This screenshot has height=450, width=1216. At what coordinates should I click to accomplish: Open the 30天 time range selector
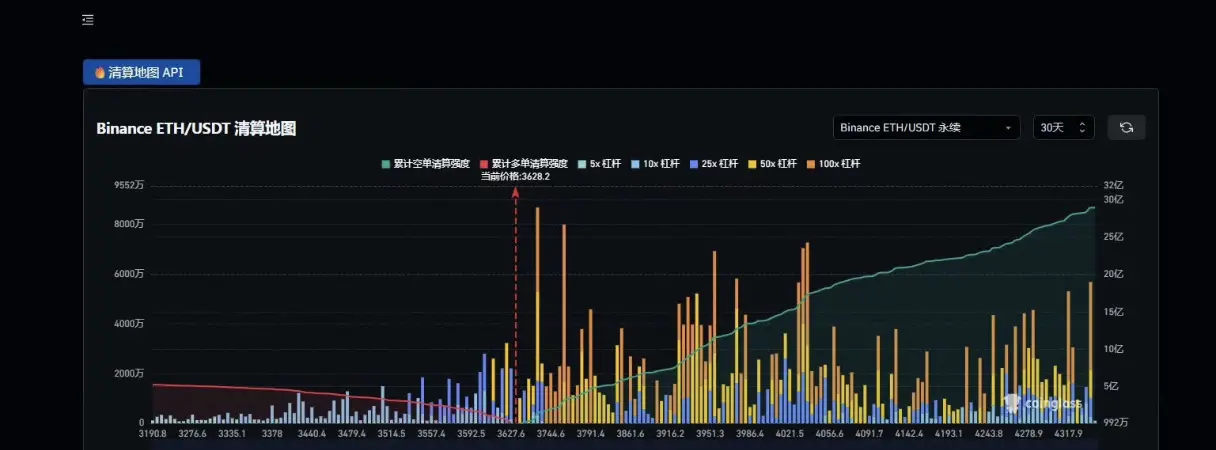click(x=1063, y=128)
